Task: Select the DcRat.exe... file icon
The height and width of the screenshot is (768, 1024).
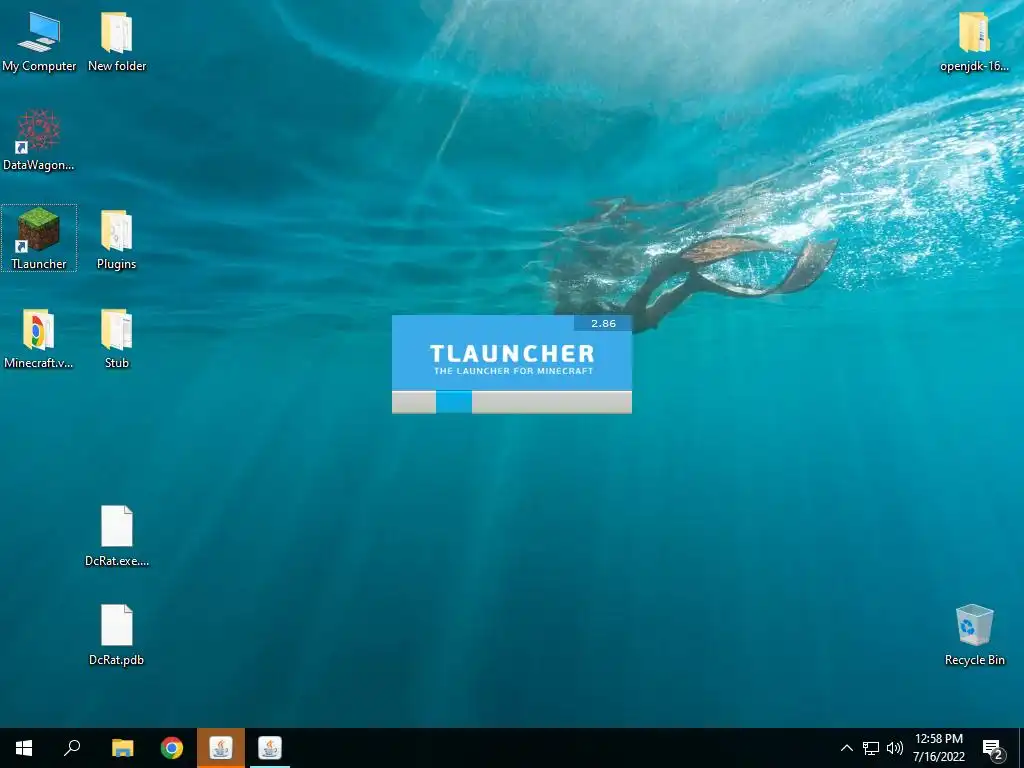Action: 117,536
